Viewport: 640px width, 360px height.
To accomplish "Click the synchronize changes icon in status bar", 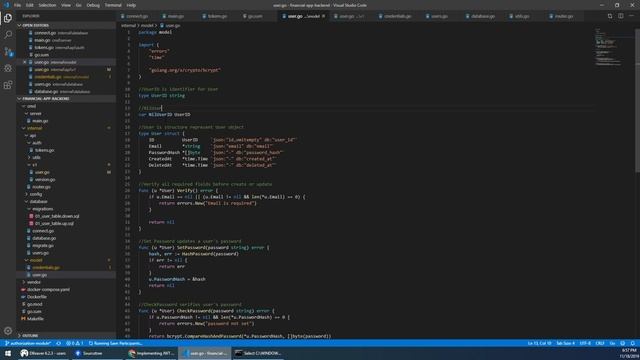I will tap(59, 343).
